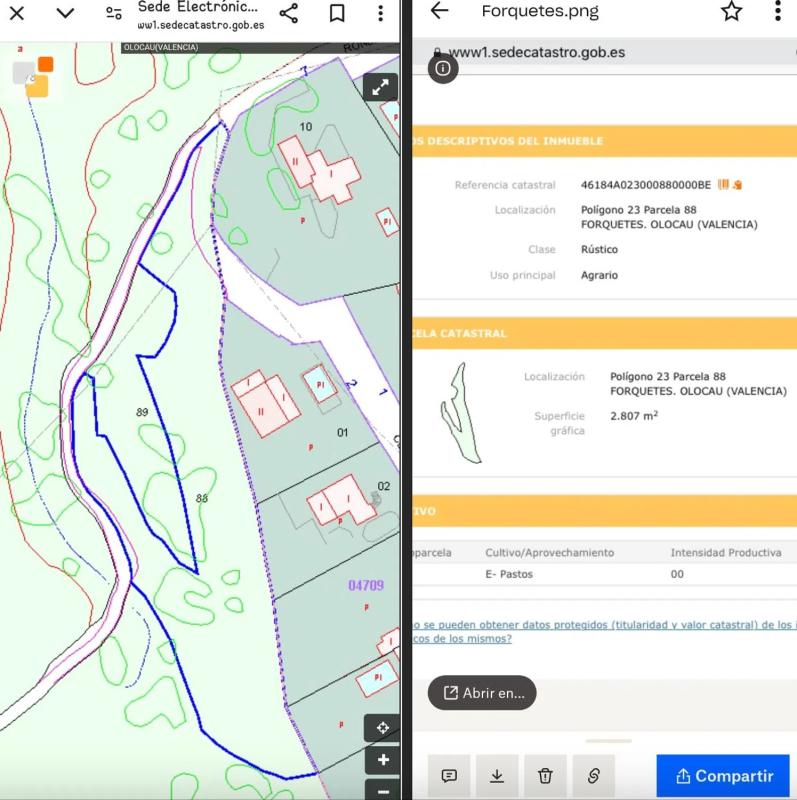The height and width of the screenshot is (800, 797).
Task: Expand the map to fullscreen
Action: [380, 87]
